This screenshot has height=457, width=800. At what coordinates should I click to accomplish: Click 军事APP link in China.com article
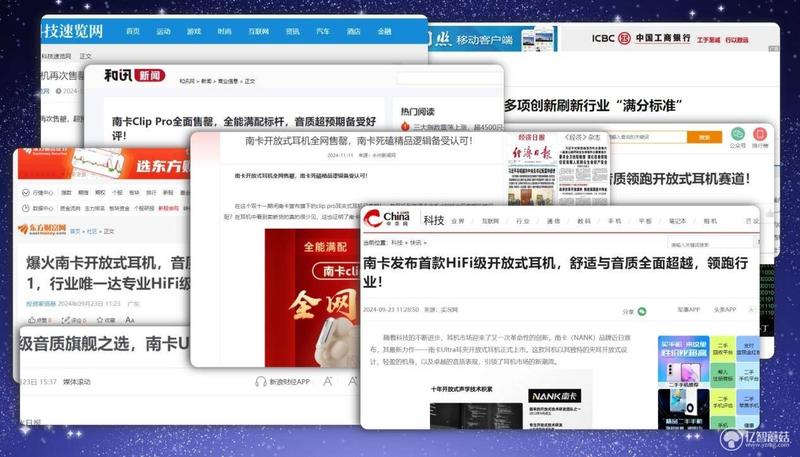tap(688, 310)
